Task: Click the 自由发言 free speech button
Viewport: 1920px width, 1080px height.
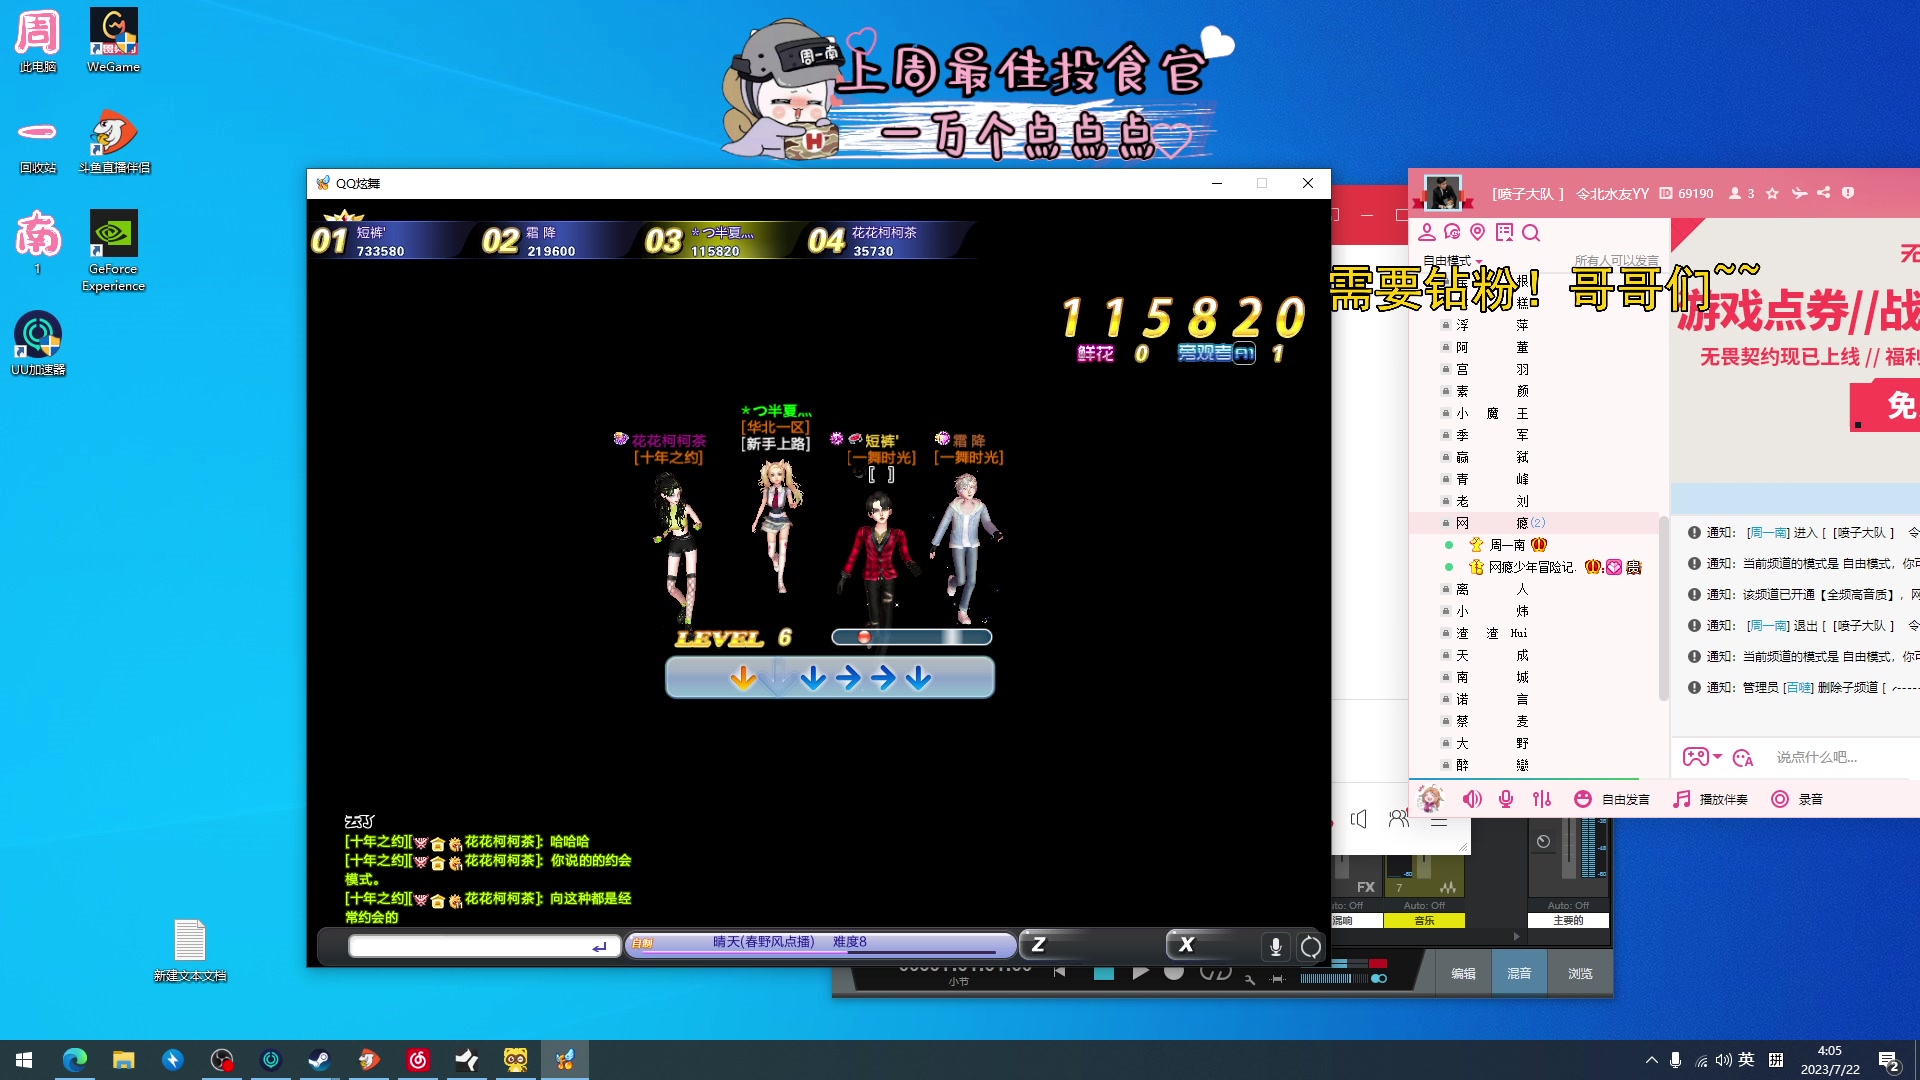Action: pyautogui.click(x=1612, y=799)
